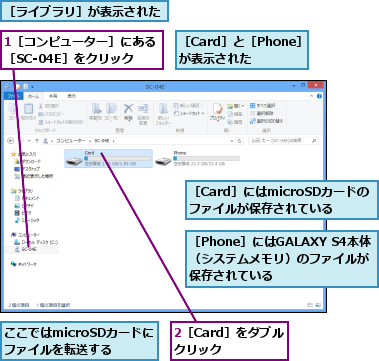379x361 pixels.
Task: Open Help via the blue question icon
Action: coord(319,96)
